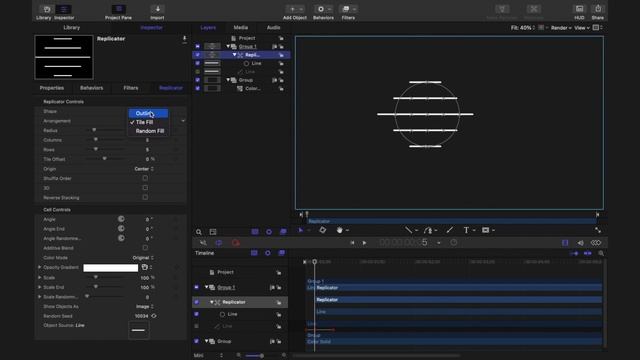The height and width of the screenshot is (360, 640).
Task: Open the Show Objects As dropdown
Action: 144,307
